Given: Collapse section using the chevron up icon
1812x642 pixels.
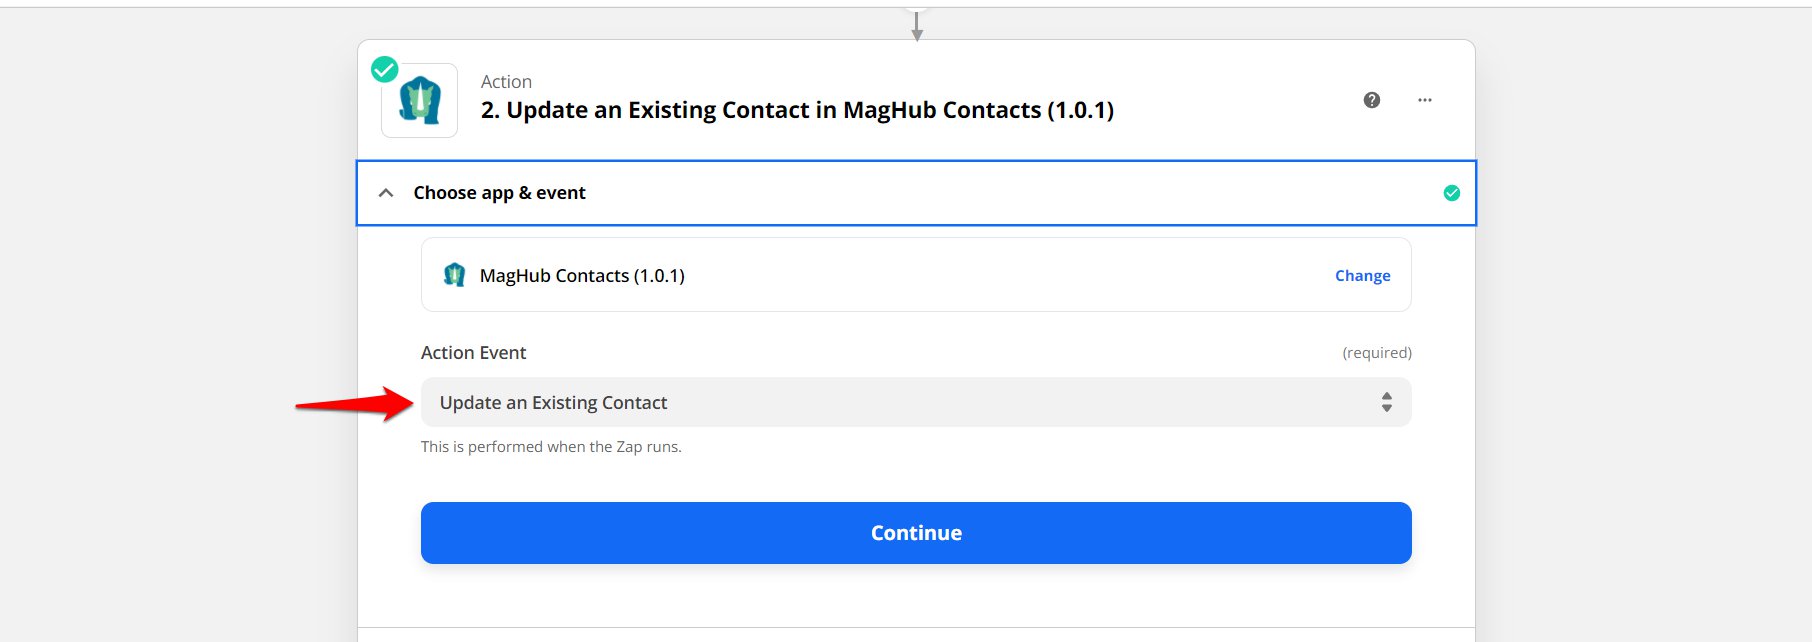Looking at the screenshot, I should point(386,193).
